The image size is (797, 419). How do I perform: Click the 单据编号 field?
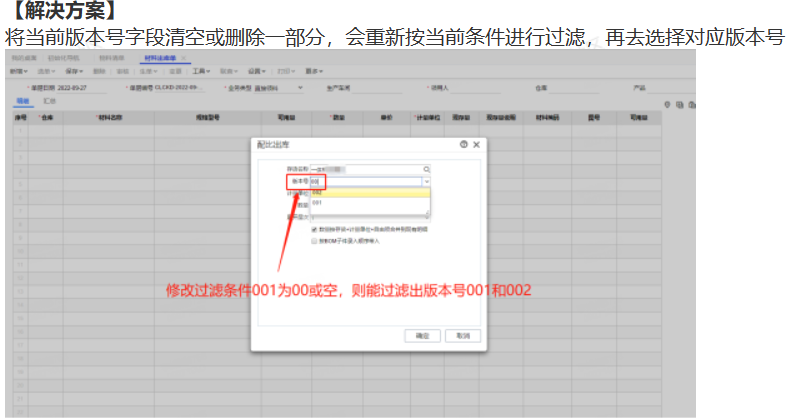pyautogui.click(x=180, y=88)
